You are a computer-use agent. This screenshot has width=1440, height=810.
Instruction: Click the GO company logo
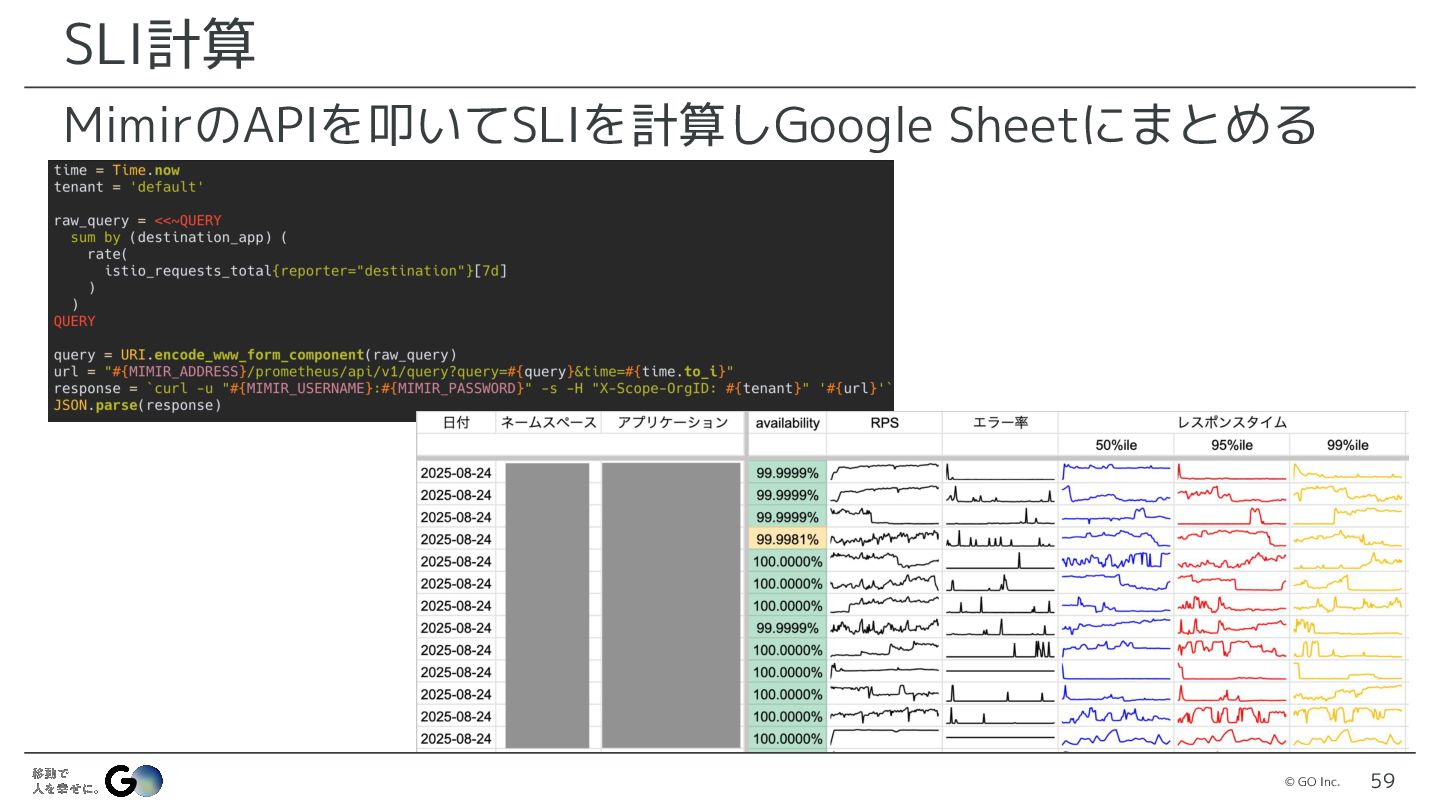tap(135, 781)
